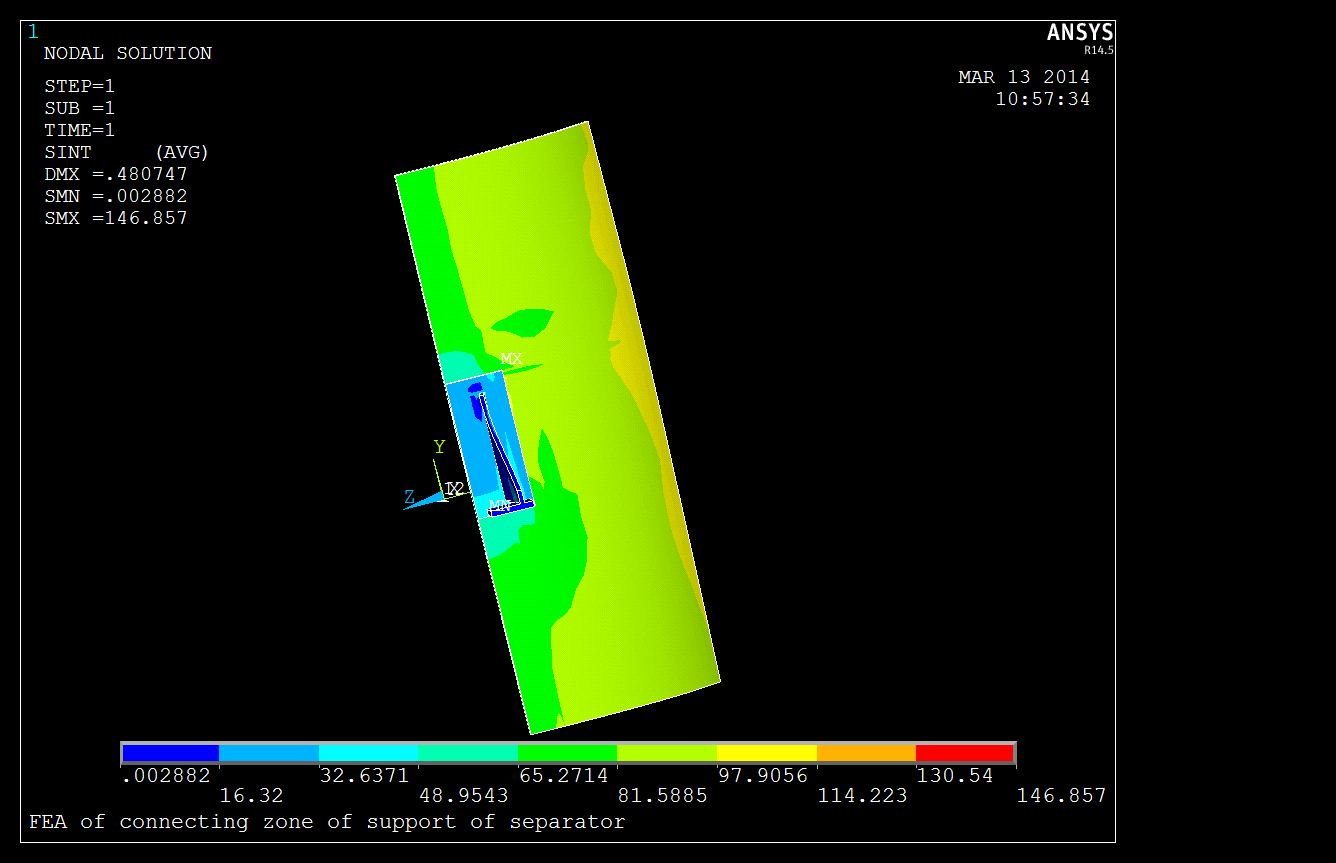Select the orange legend color band
Screen dimensions: 1336x863
pos(866,753)
